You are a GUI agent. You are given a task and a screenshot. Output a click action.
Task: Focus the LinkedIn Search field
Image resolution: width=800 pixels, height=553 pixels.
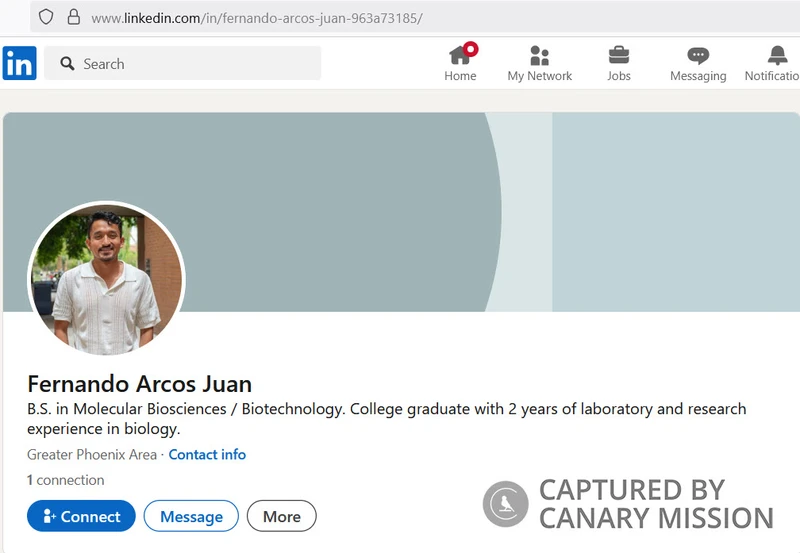click(183, 63)
